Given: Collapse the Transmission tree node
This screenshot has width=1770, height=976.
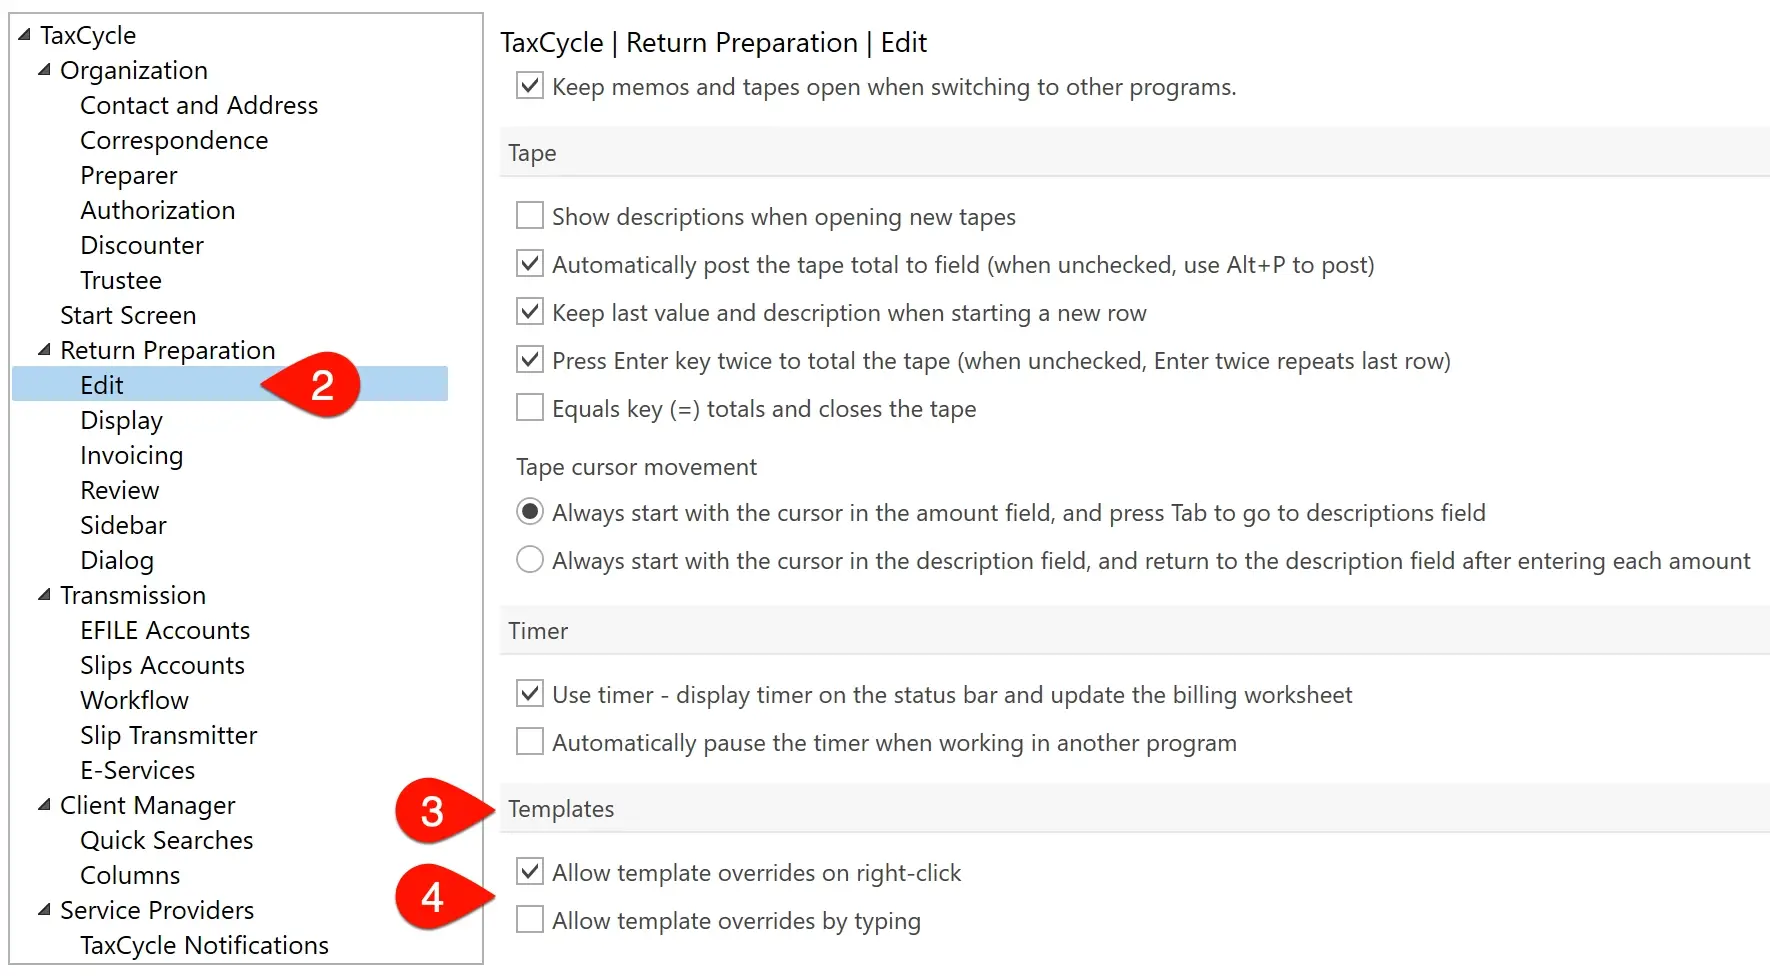Looking at the screenshot, I should pyautogui.click(x=44, y=595).
